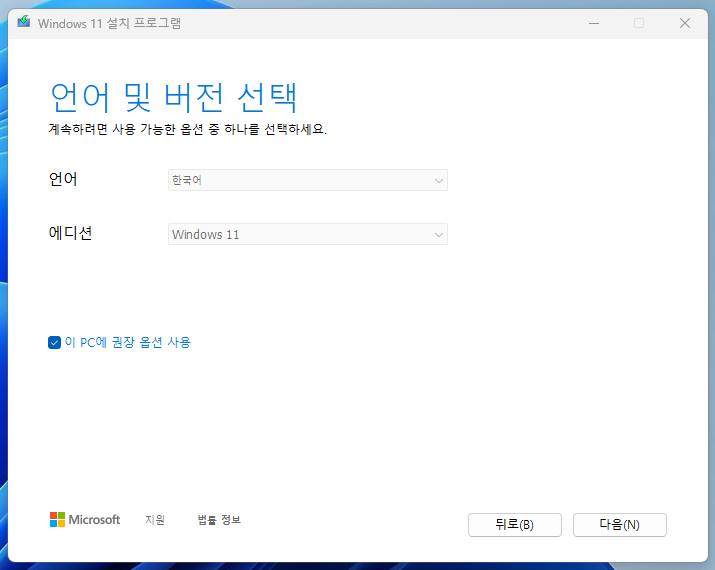Open the 법률 정보 link

click(x=219, y=520)
